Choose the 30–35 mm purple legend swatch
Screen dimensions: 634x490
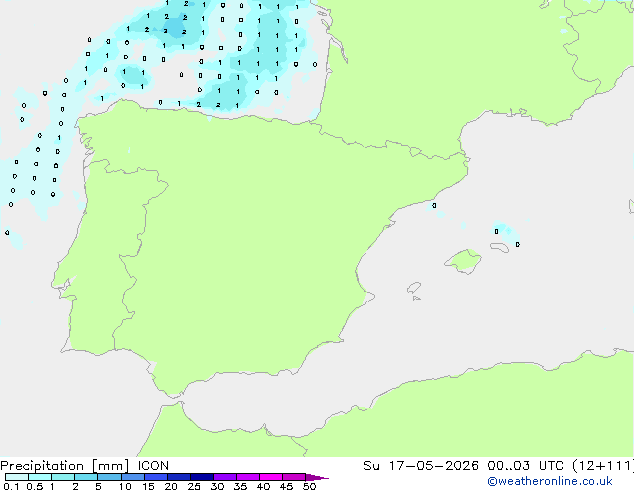pyautogui.click(x=225, y=477)
